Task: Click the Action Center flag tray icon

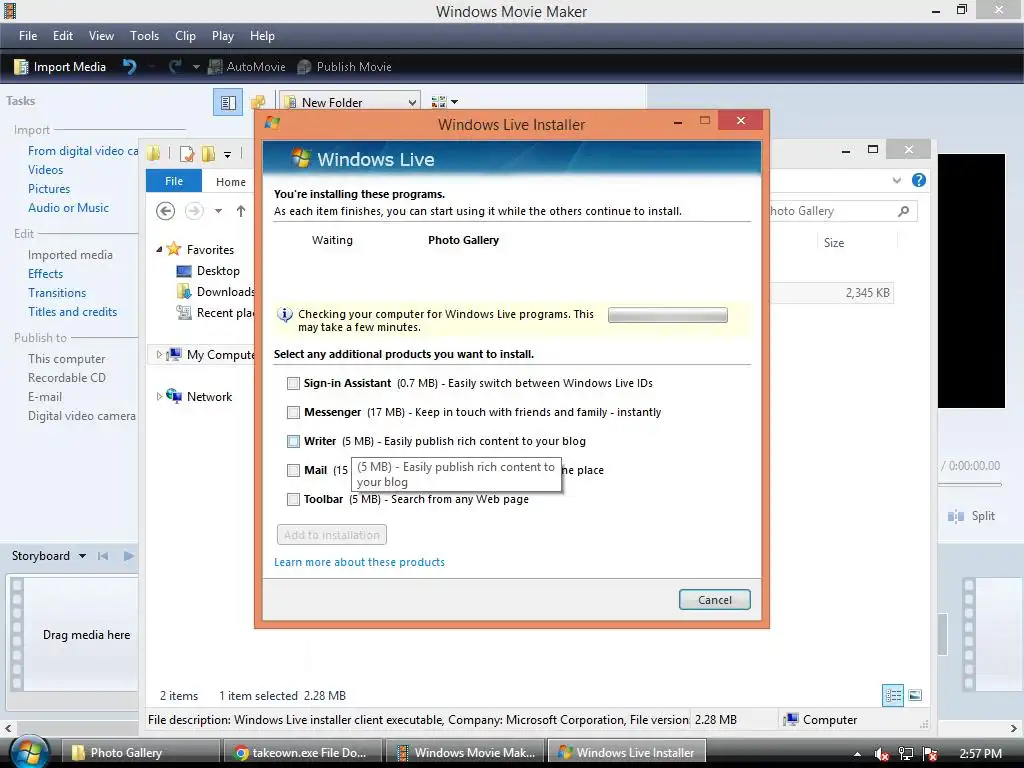Action: pyautogui.click(x=931, y=754)
